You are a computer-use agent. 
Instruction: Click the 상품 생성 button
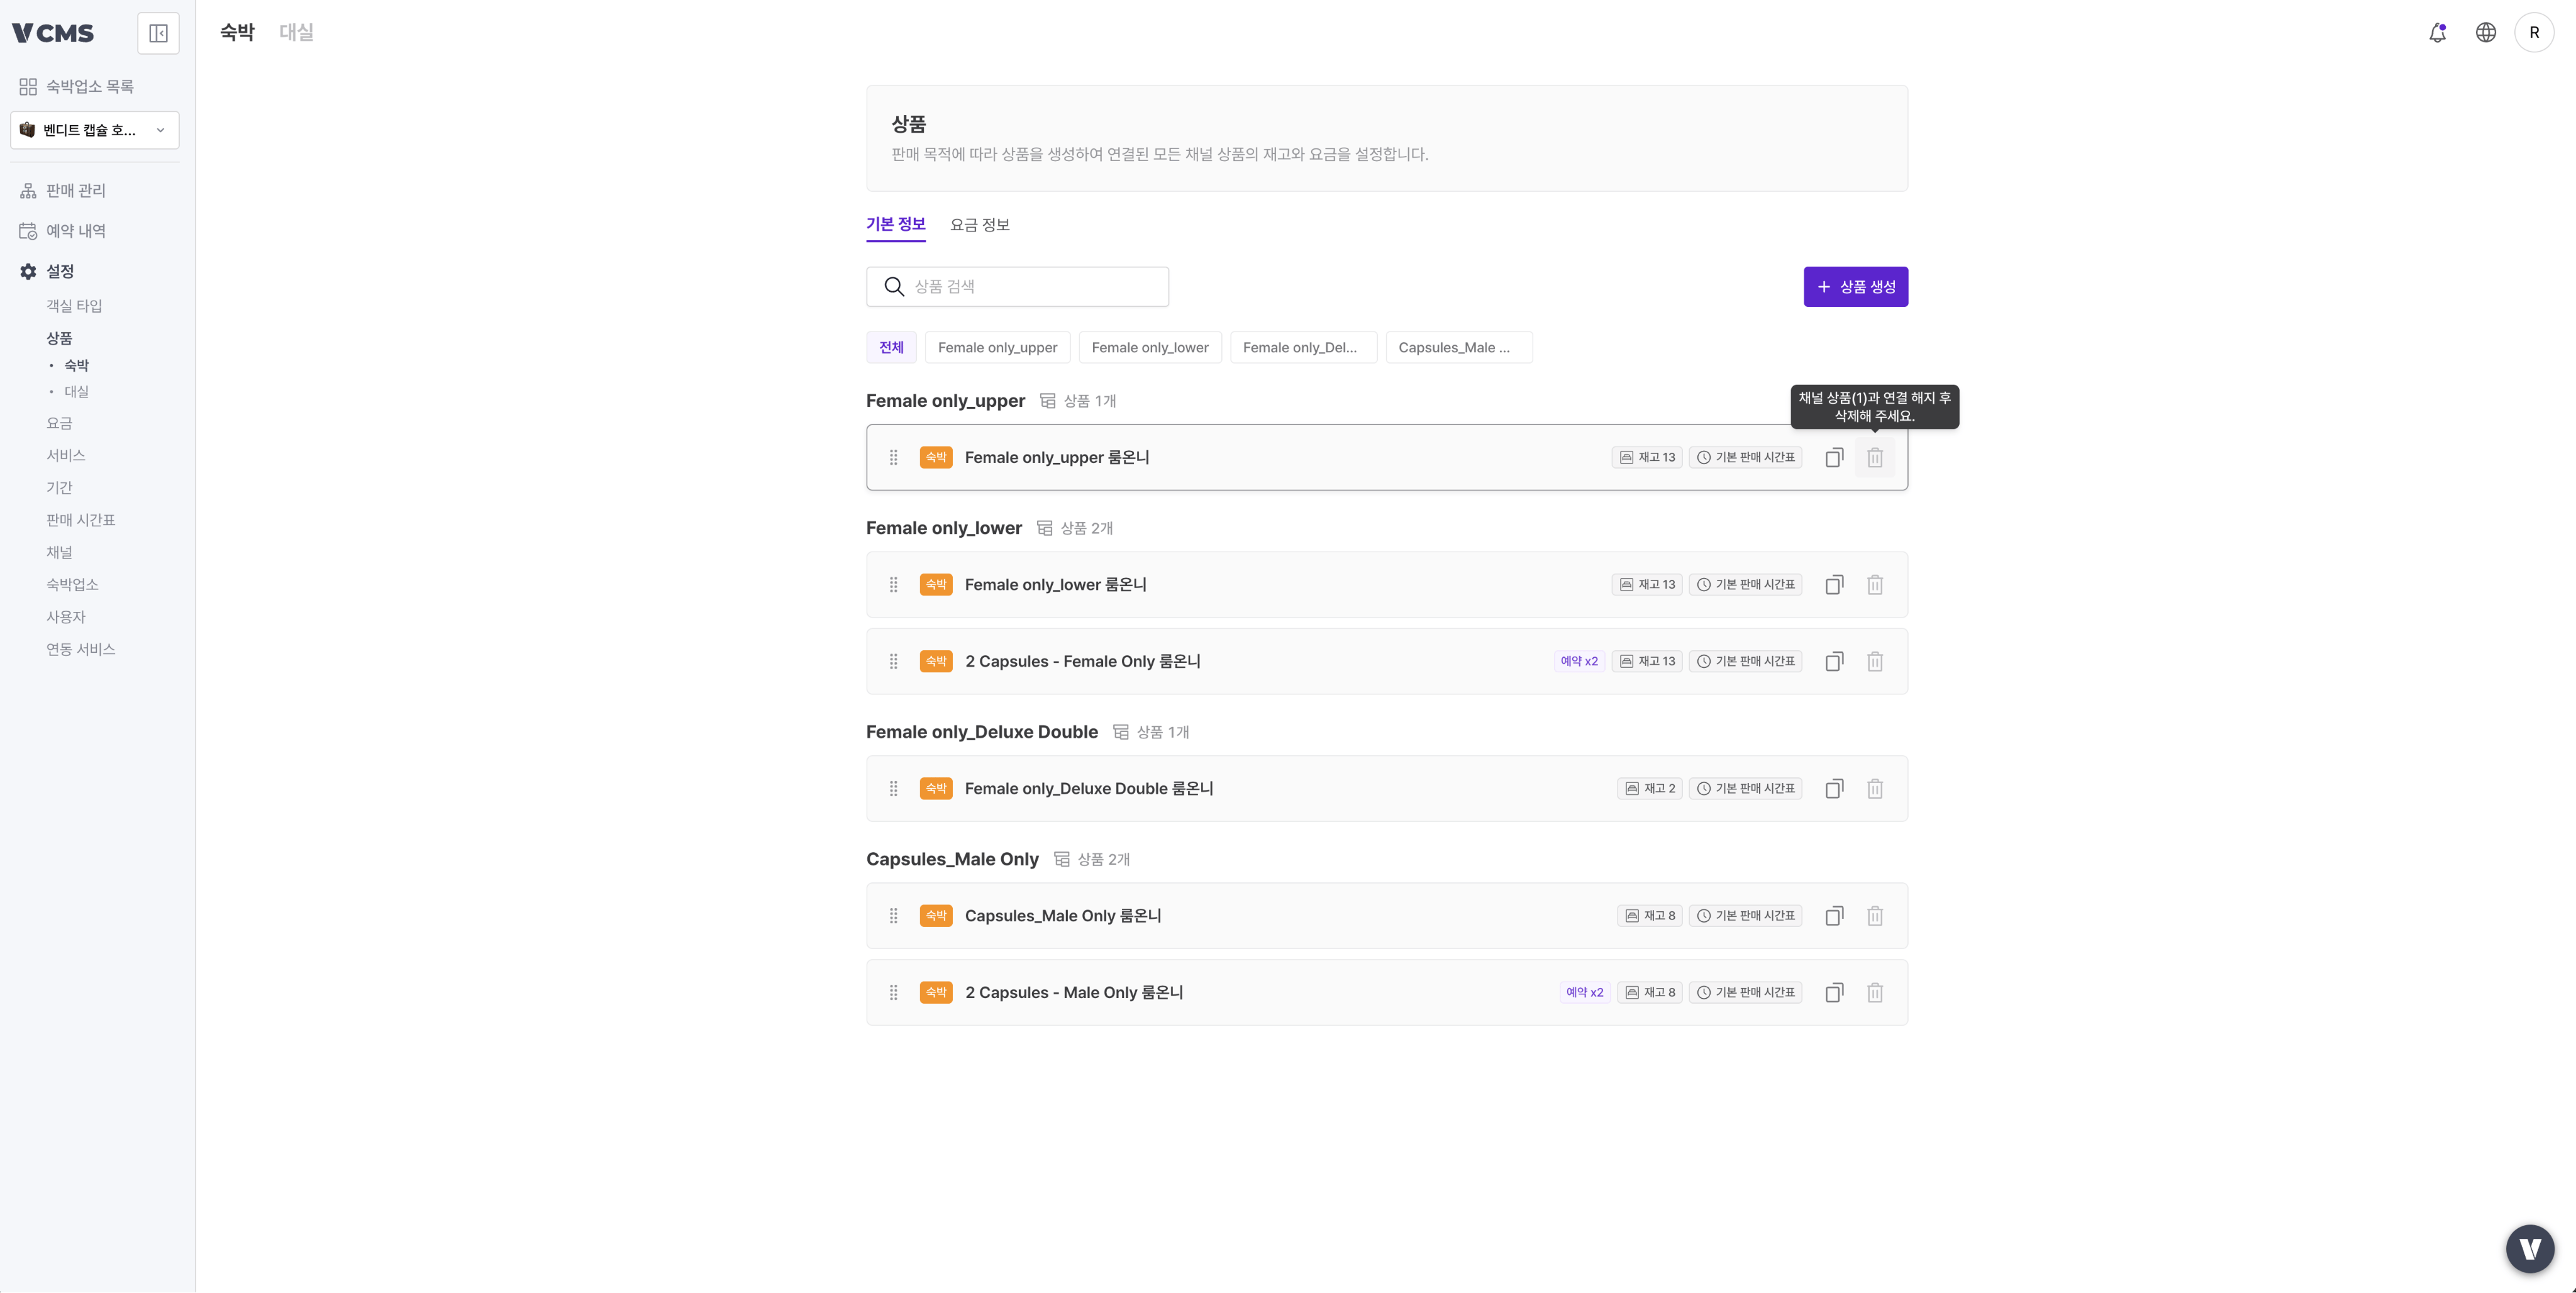tap(1855, 287)
